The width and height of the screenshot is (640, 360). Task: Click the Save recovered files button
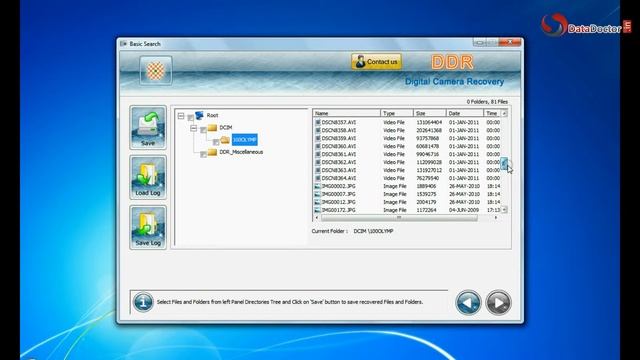[x=148, y=127]
